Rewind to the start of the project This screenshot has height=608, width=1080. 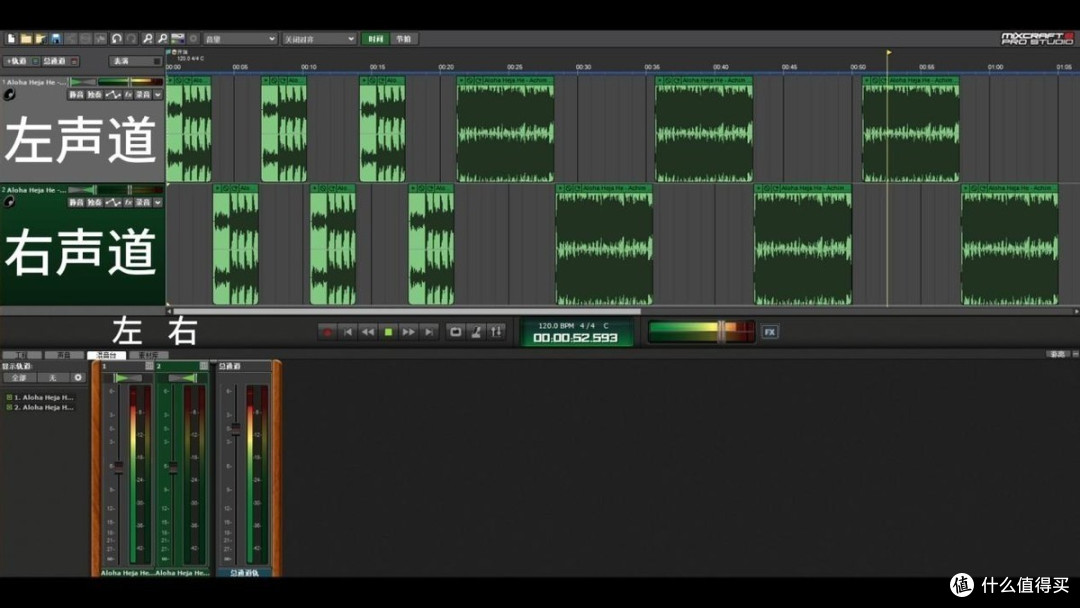tap(348, 332)
